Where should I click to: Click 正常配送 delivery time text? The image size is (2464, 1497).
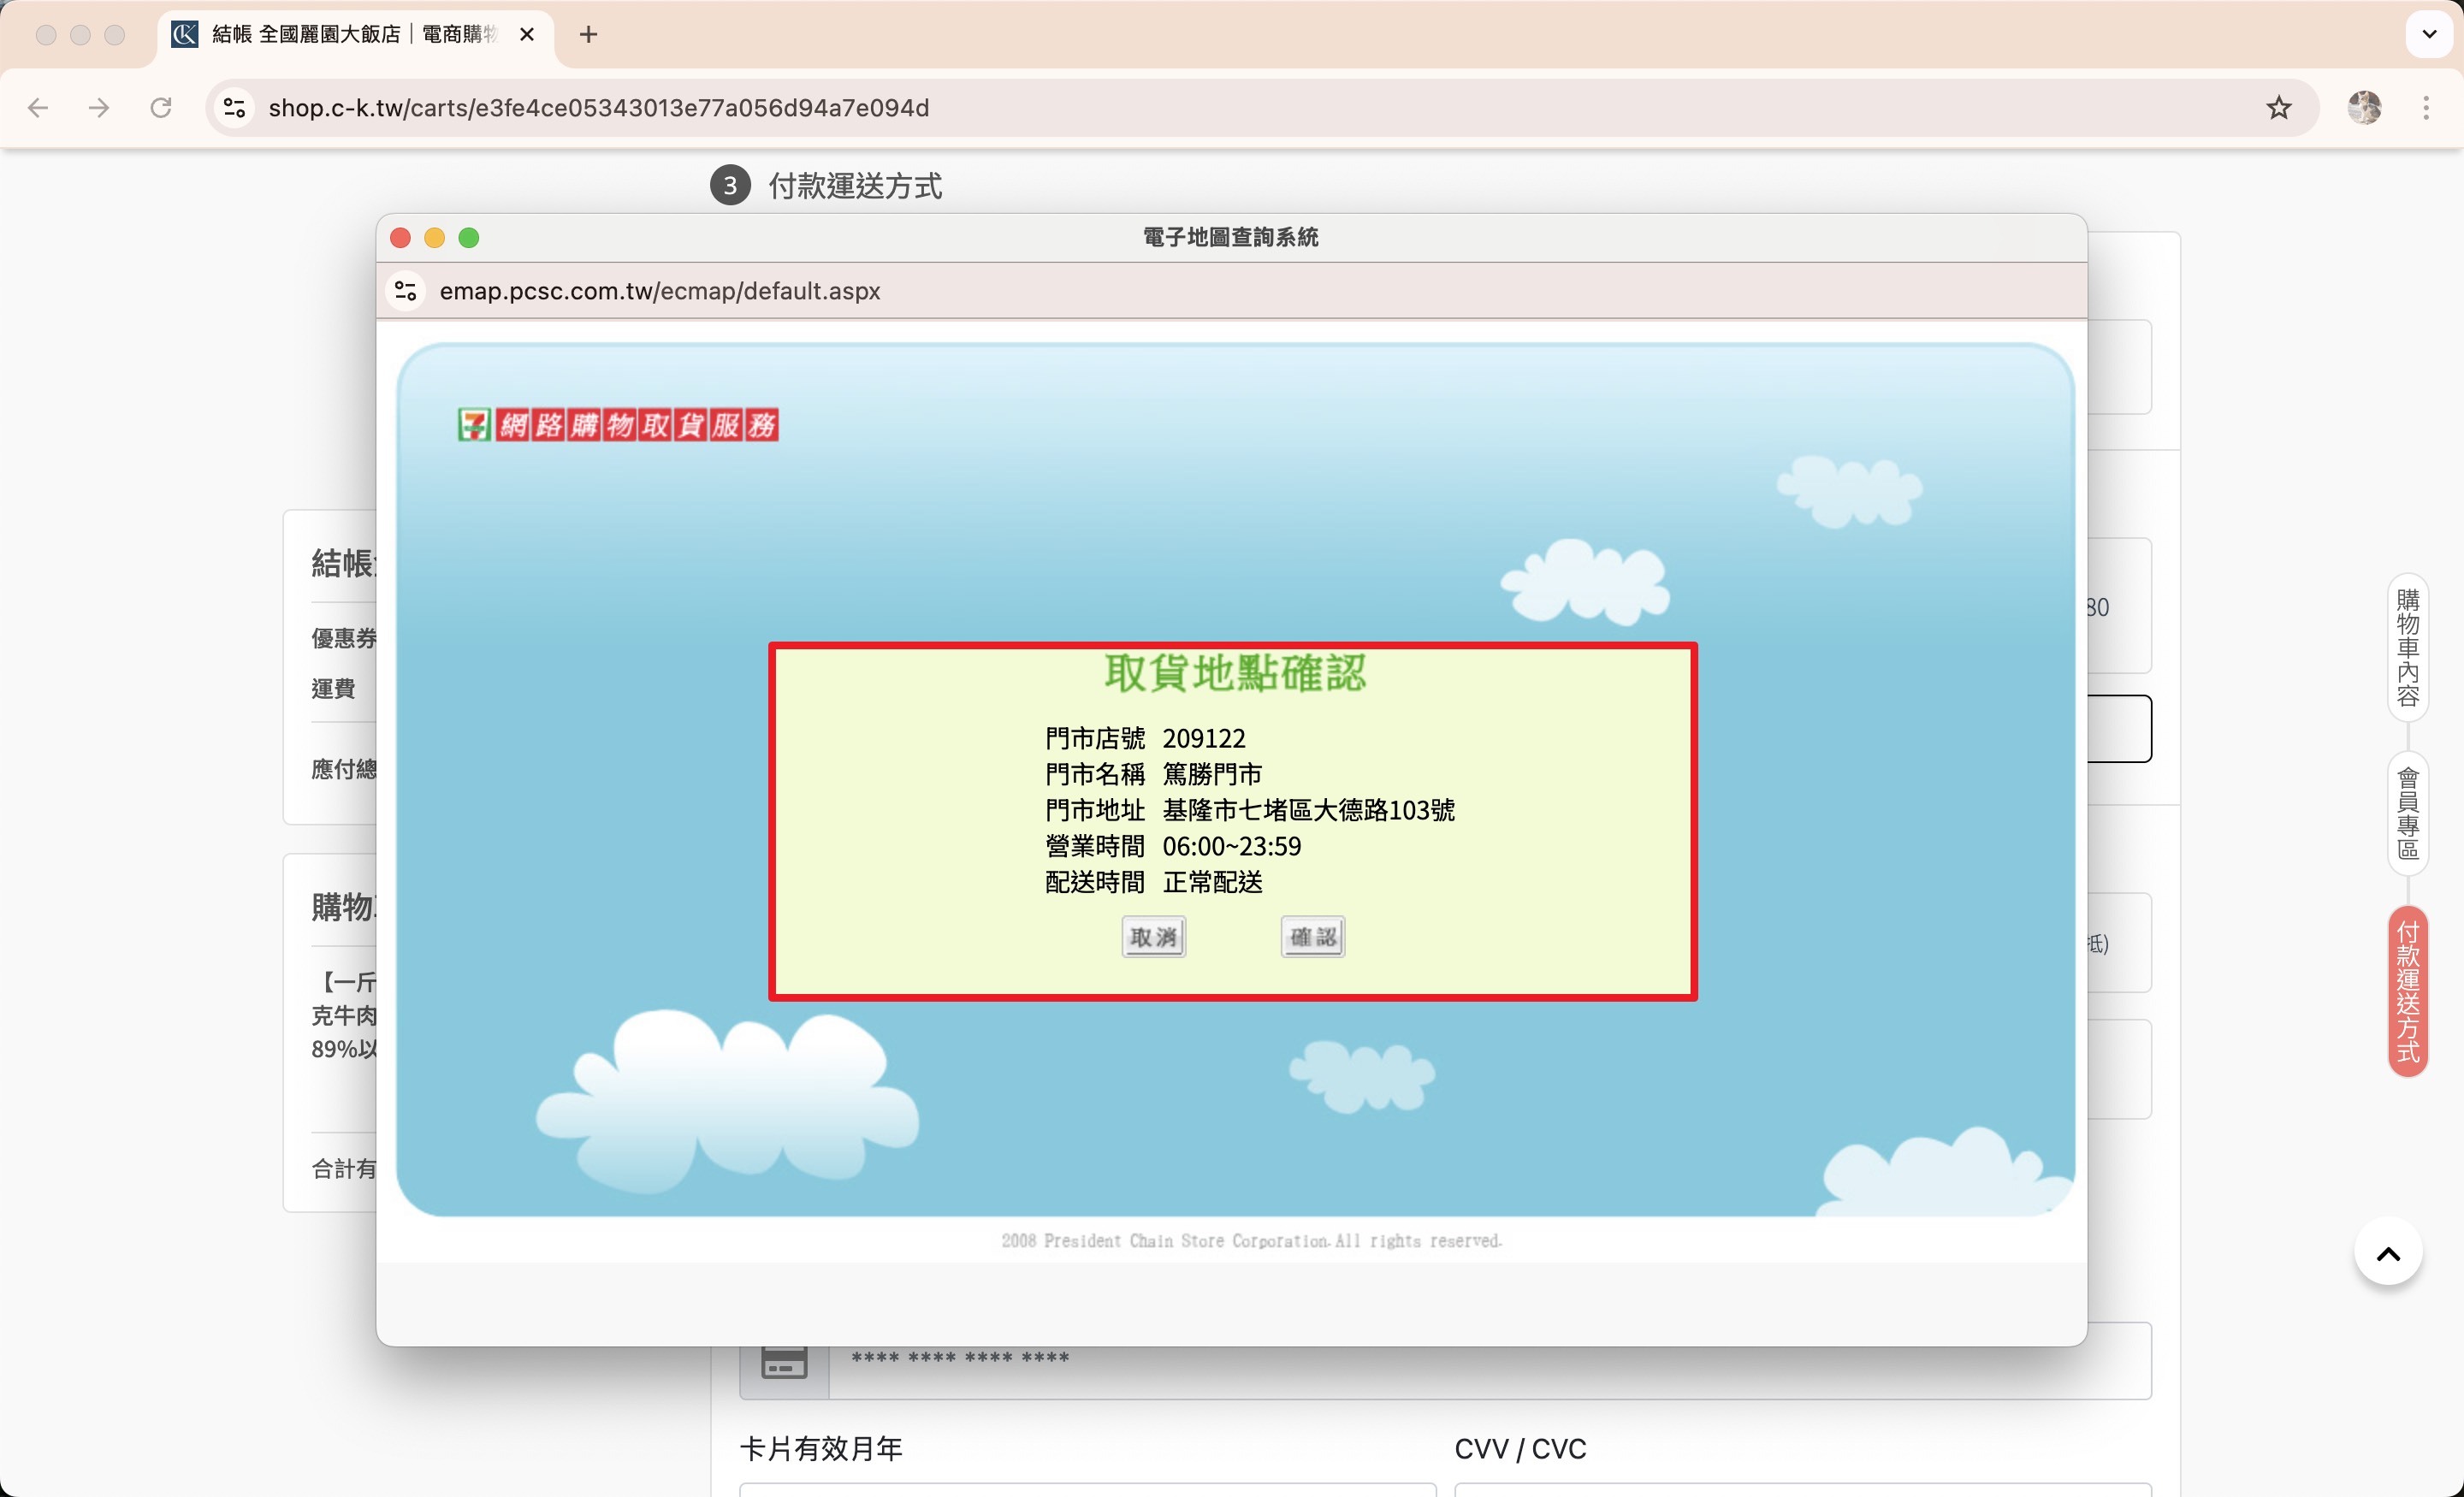(1212, 882)
